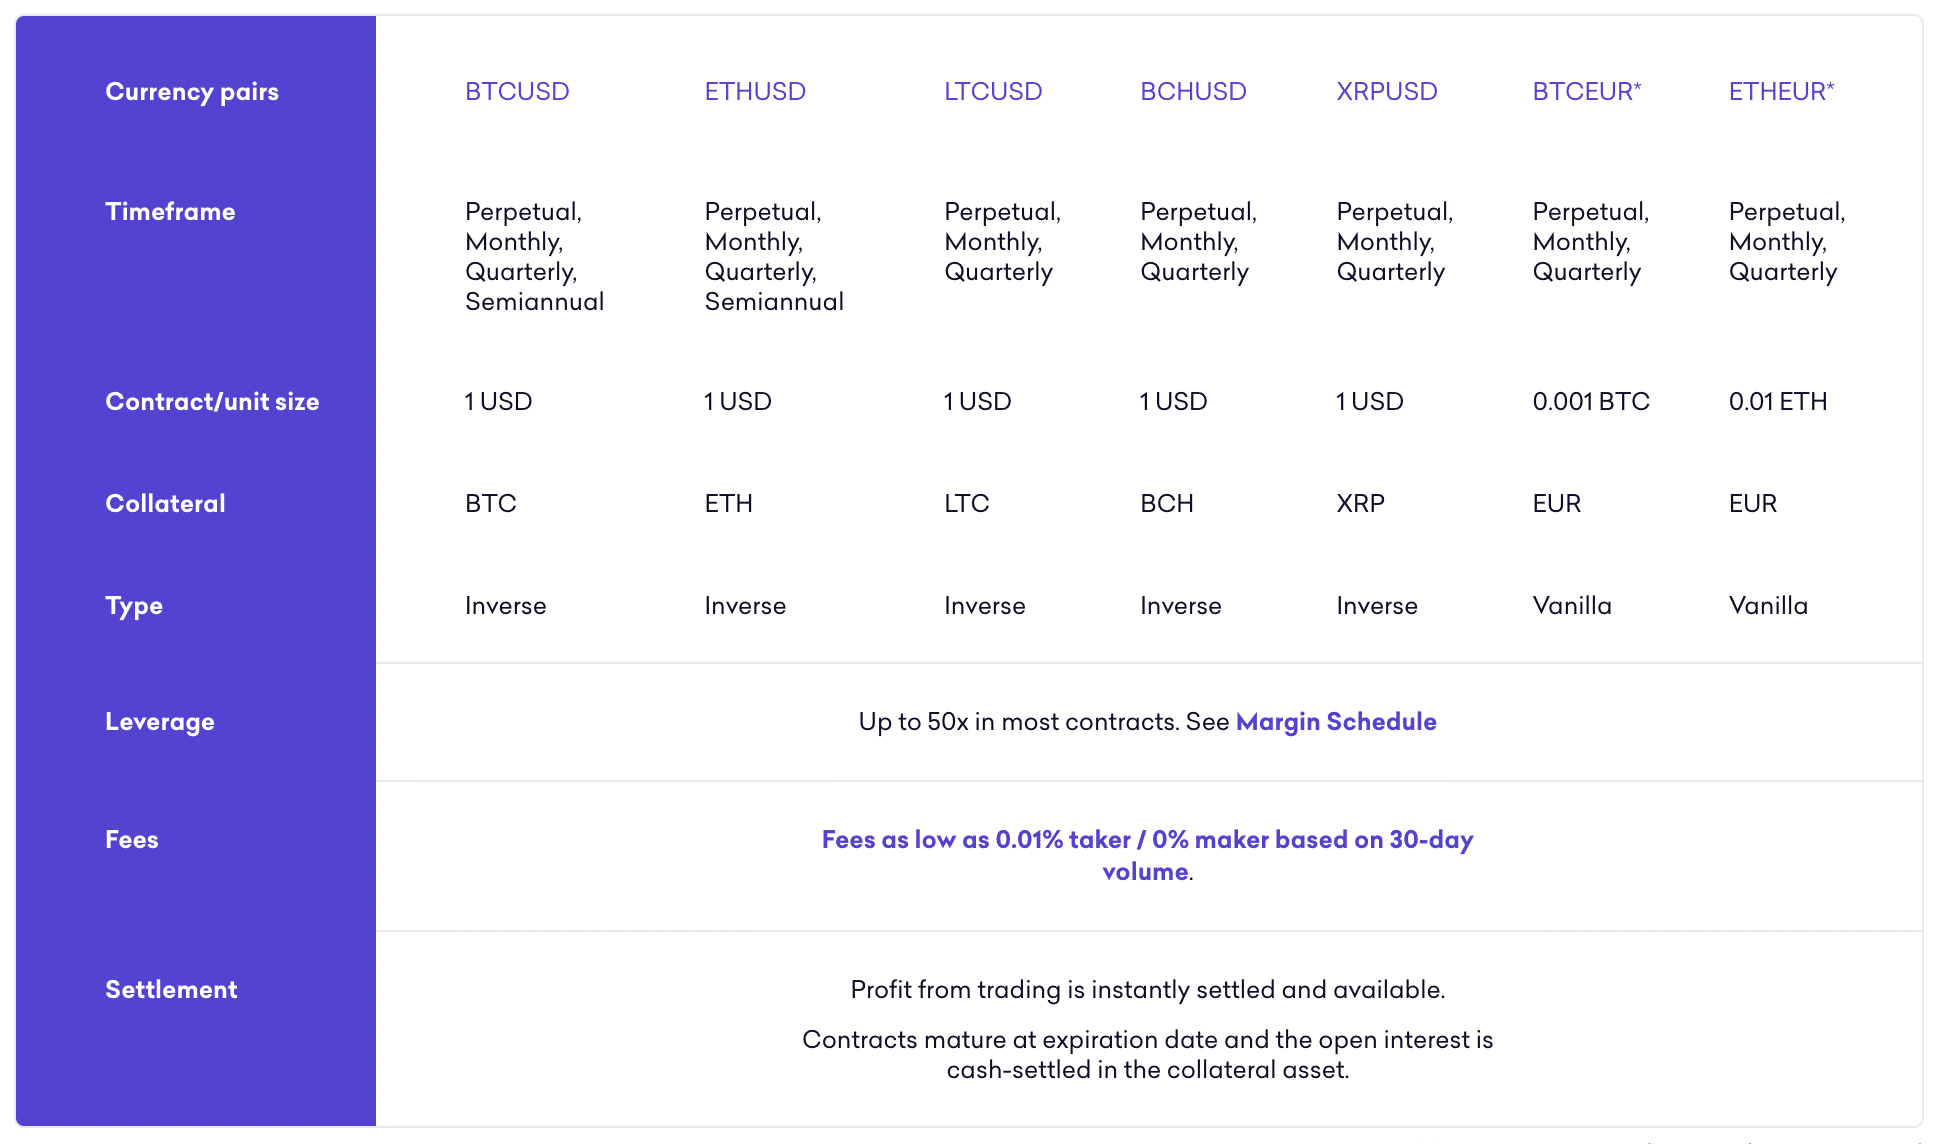This screenshot has height=1144, width=1938.
Task: Click the Timeframe row header
Action: (x=170, y=212)
